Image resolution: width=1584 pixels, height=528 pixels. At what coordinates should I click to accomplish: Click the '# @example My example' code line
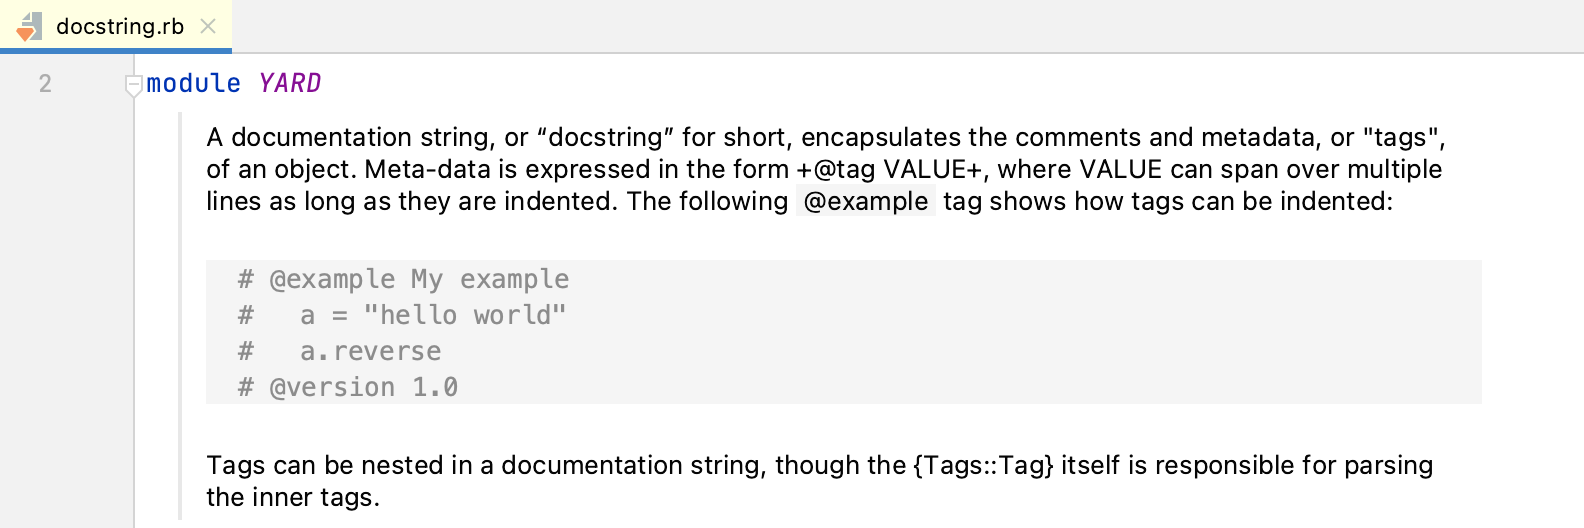click(x=404, y=279)
